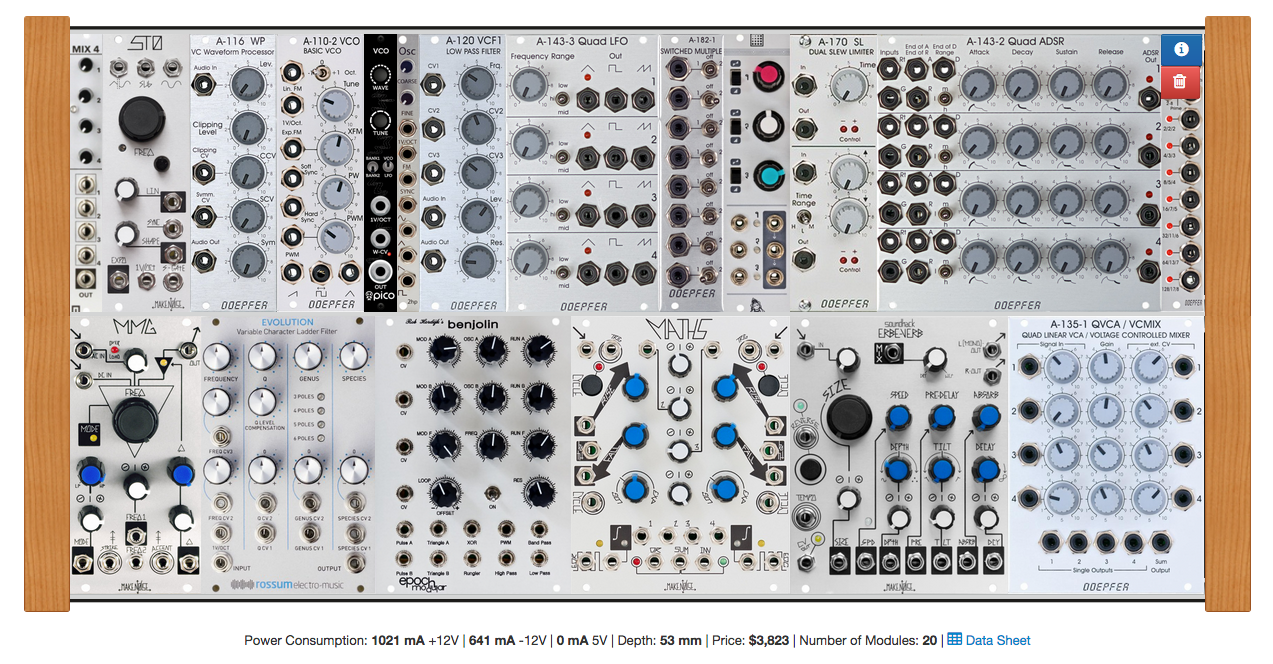Click the A-110-2 Tune knob
The width and height of the screenshot is (1273, 664).
[334, 104]
